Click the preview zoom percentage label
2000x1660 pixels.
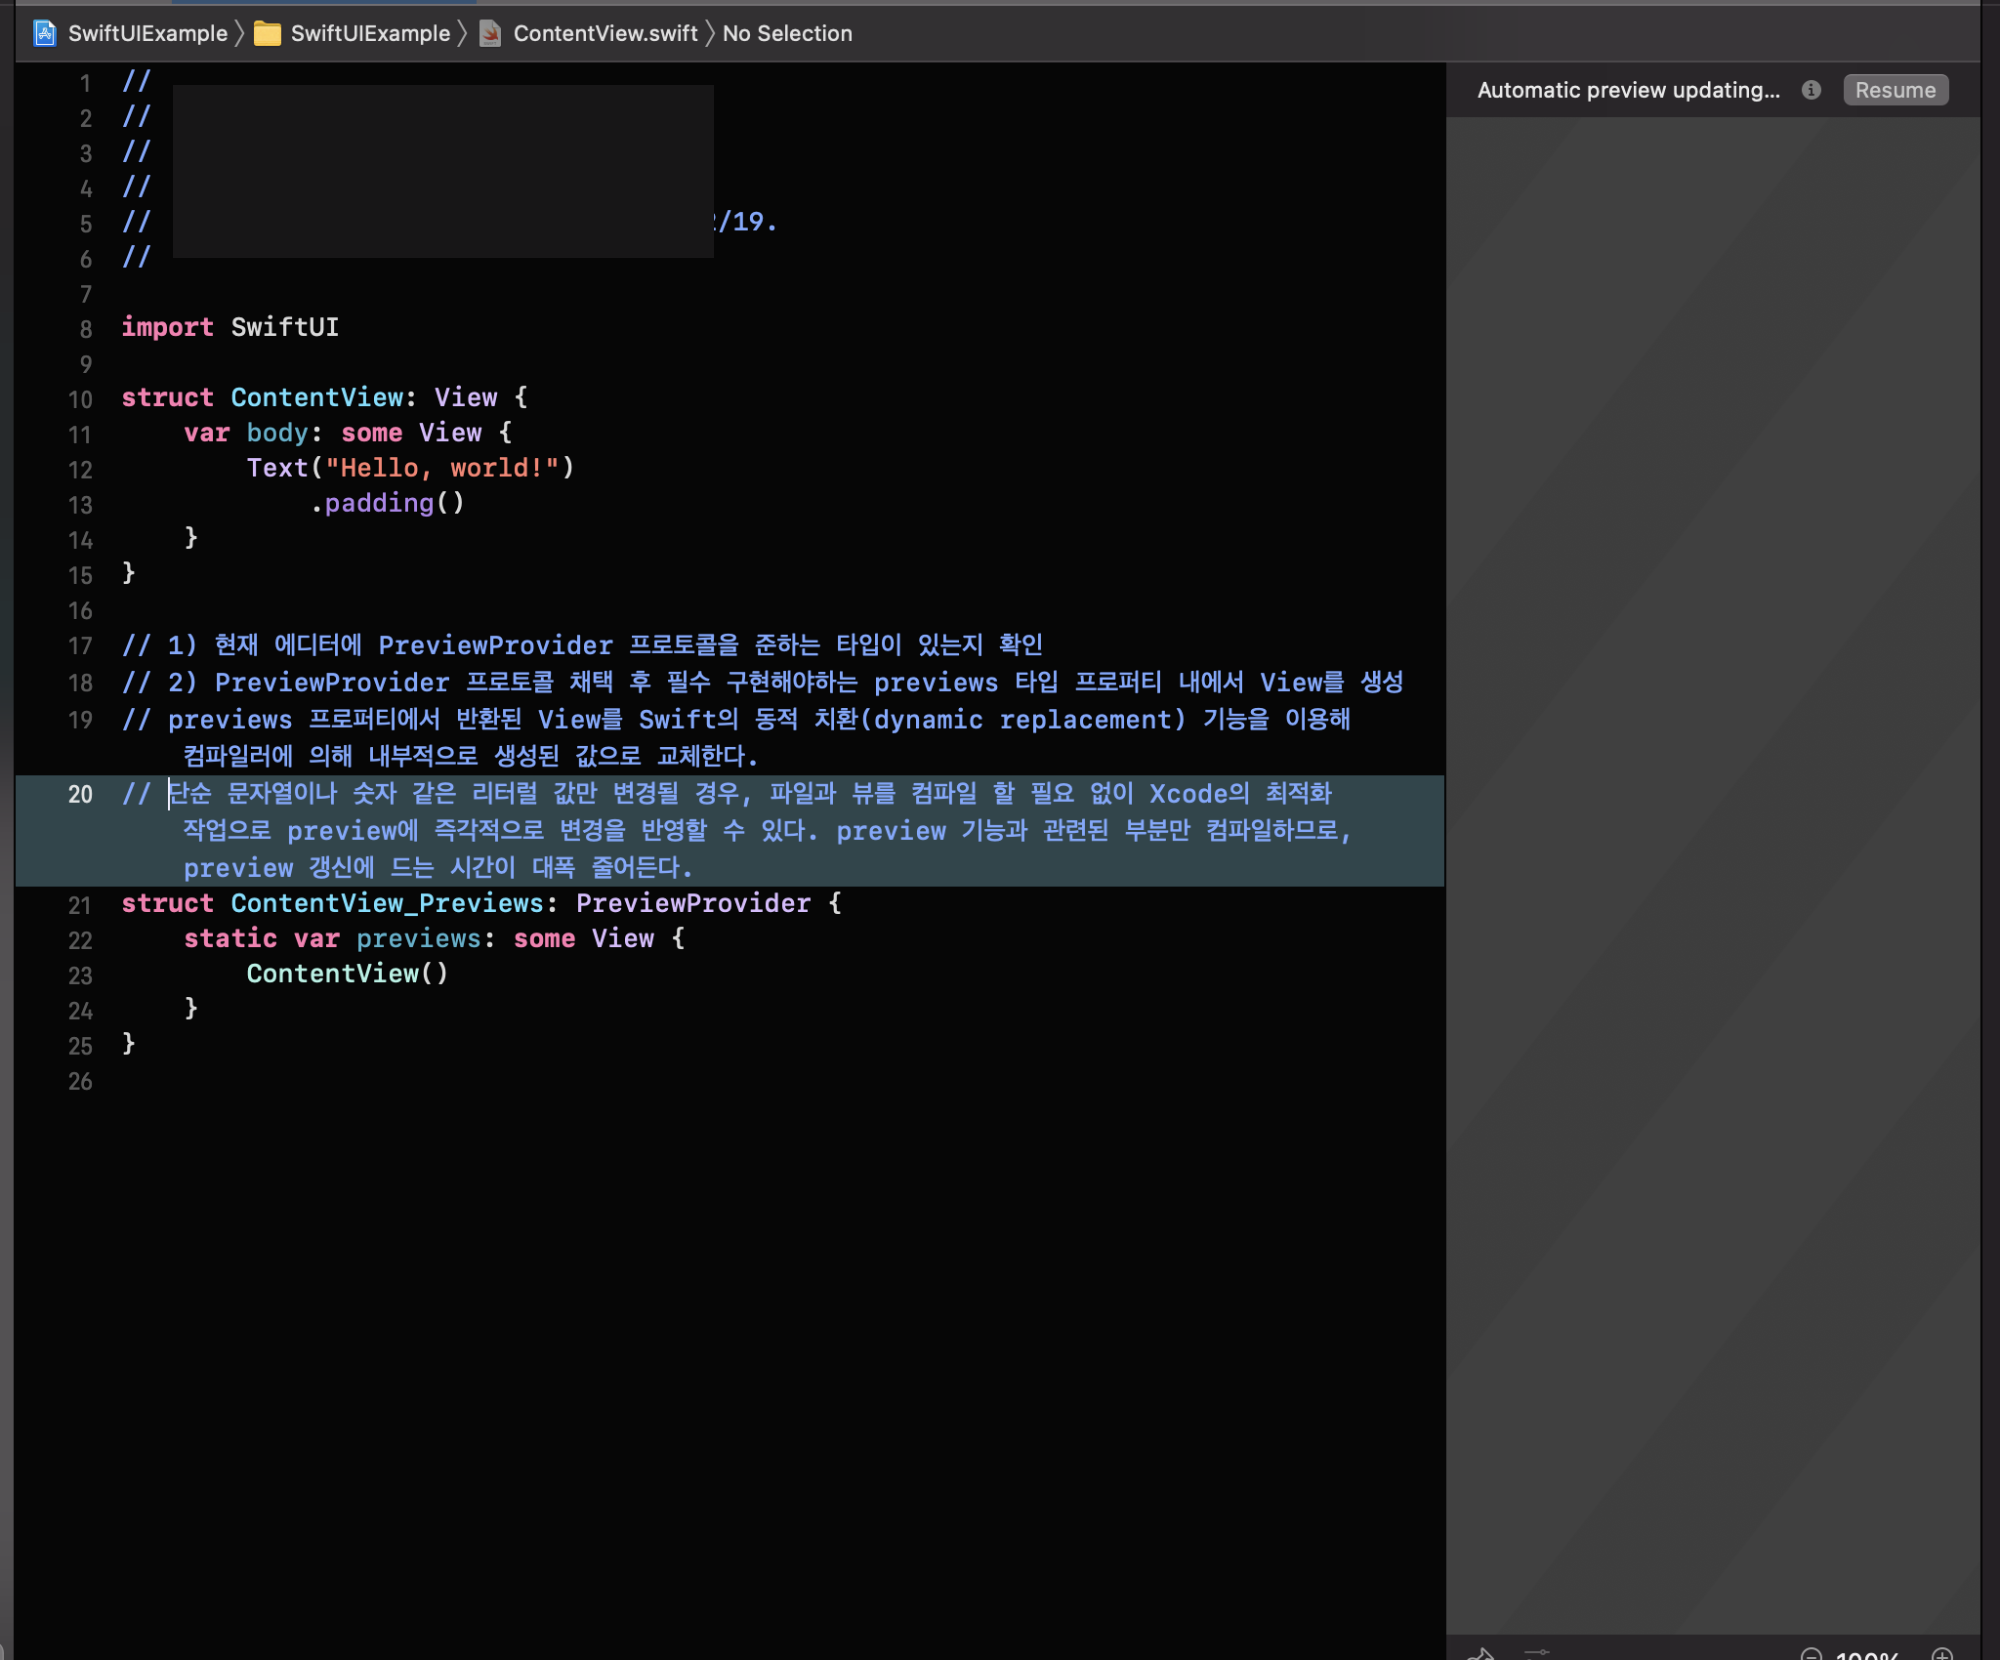tap(1867, 1655)
